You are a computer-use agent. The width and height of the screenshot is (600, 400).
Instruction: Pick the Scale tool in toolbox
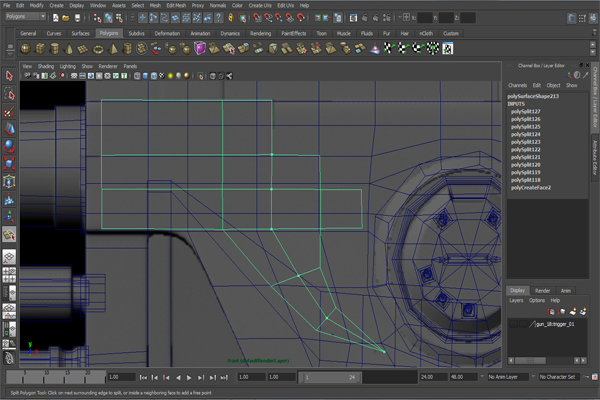(9, 164)
